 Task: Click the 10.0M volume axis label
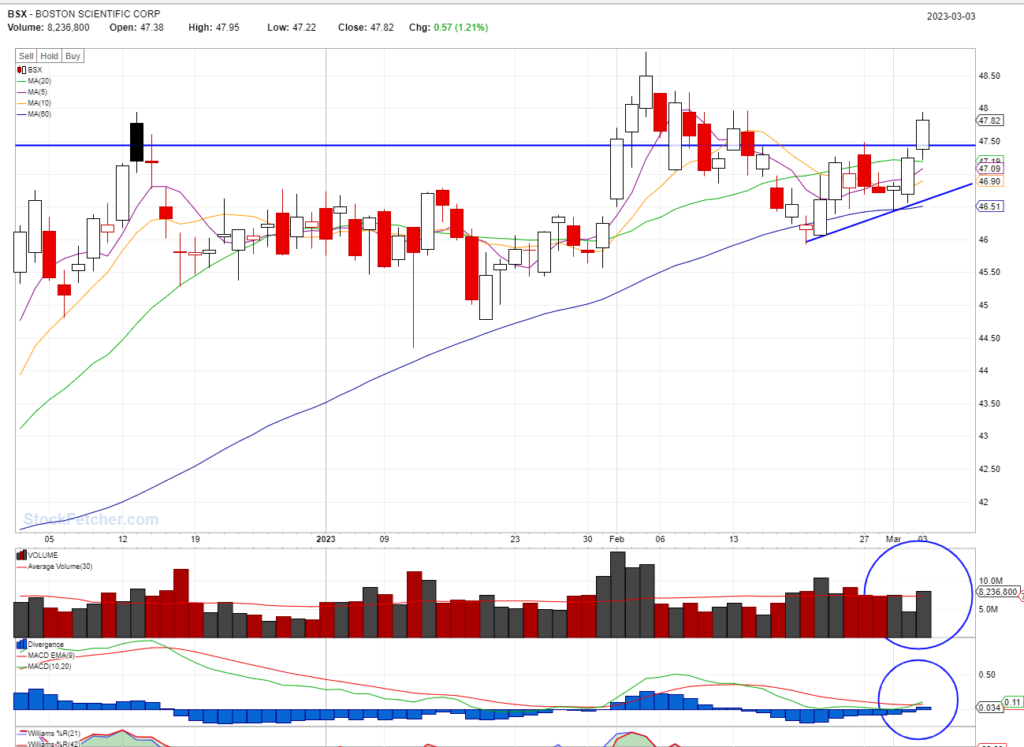[990, 580]
